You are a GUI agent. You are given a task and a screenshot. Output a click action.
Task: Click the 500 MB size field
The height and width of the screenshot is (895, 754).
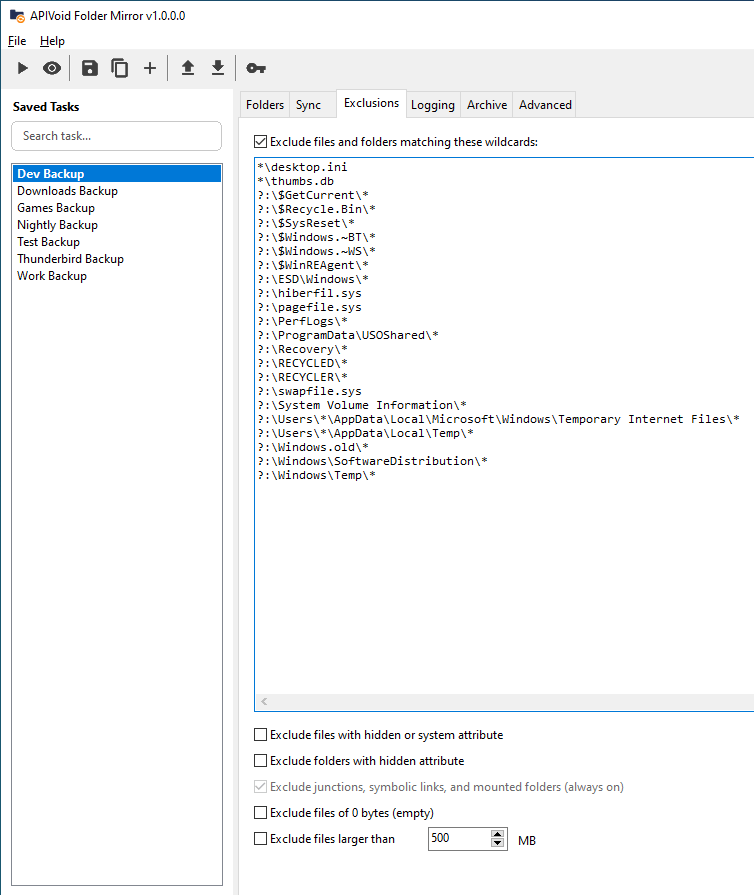459,838
